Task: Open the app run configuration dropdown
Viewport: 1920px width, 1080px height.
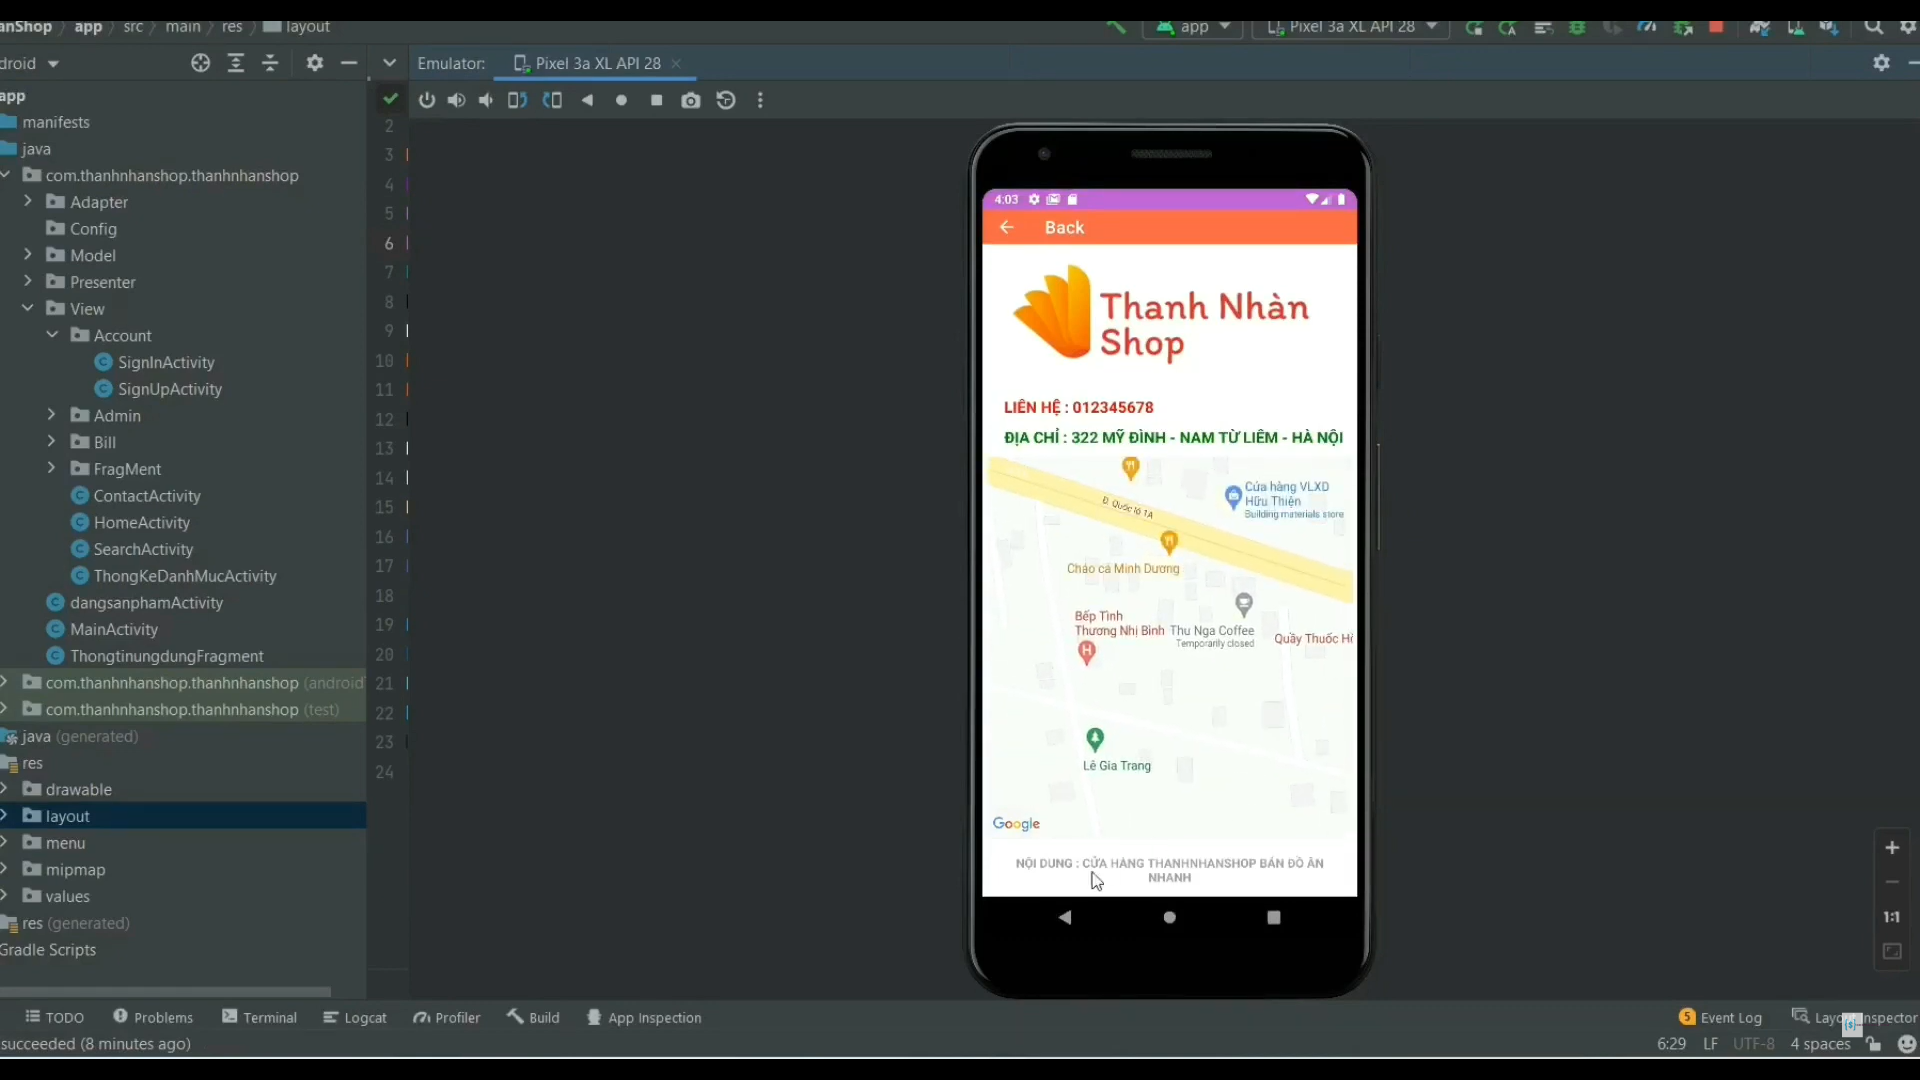Action: pos(1193,27)
